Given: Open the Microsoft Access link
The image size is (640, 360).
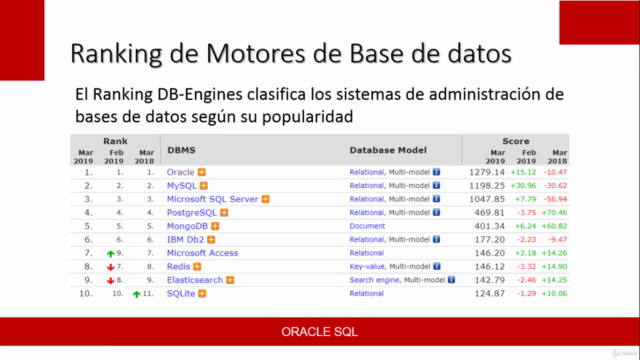Looking at the screenshot, I should [202, 253].
